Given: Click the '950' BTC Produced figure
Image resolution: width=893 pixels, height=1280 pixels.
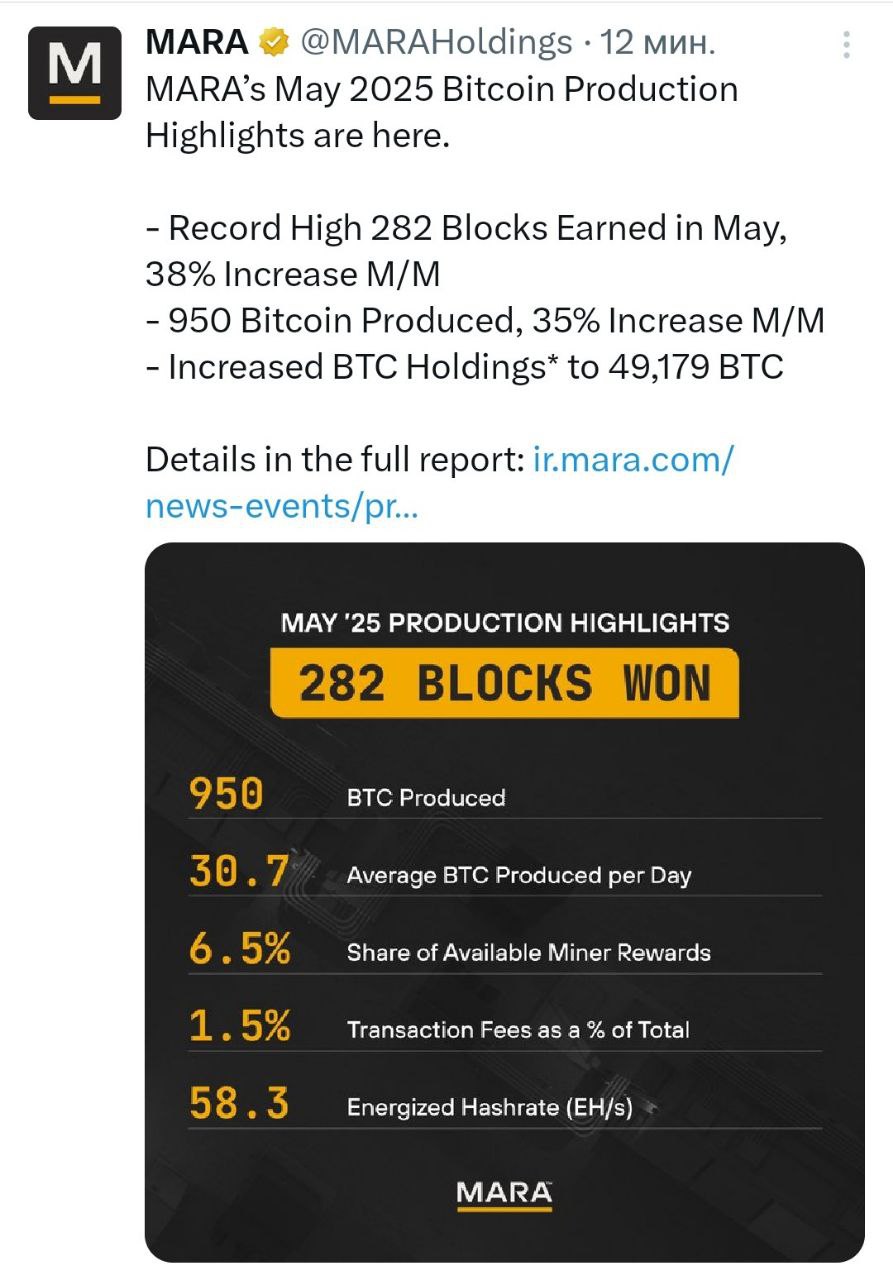Looking at the screenshot, I should click(x=227, y=794).
